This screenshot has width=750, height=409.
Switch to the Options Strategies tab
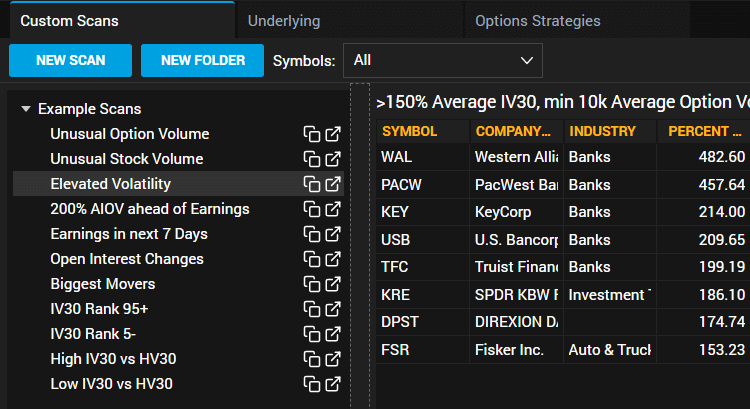577,21
